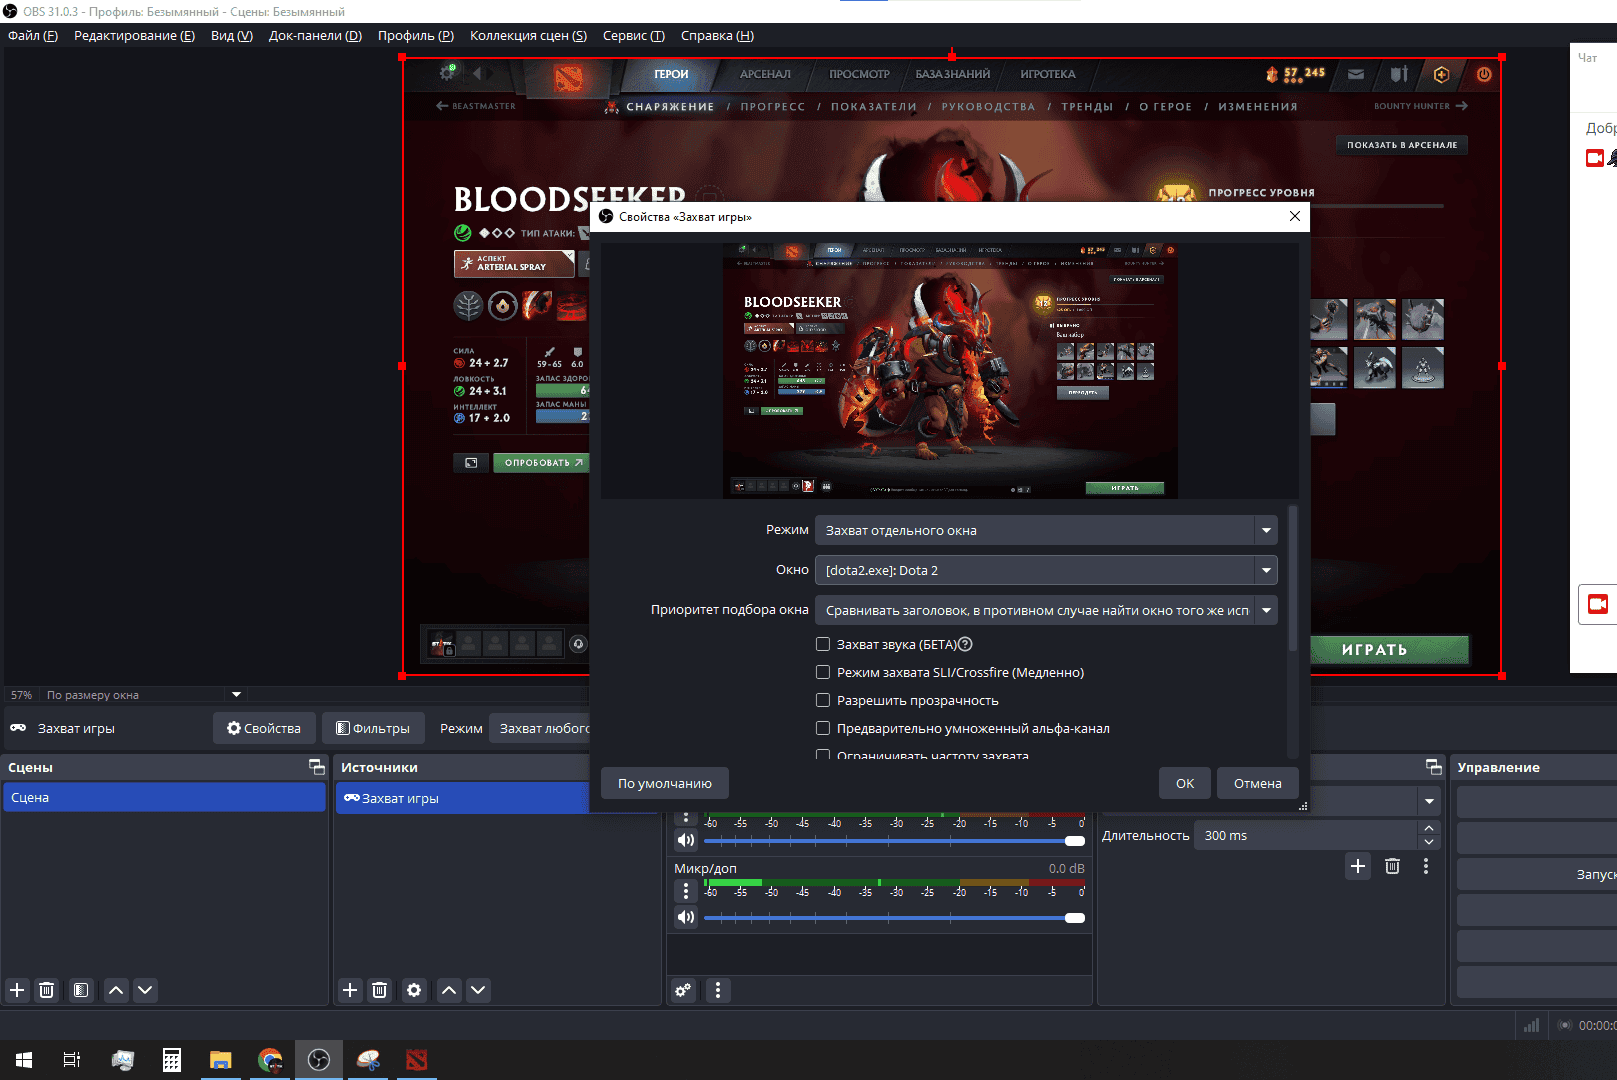Open scene filters icon in Scenes panel
The image size is (1617, 1080).
(81, 990)
